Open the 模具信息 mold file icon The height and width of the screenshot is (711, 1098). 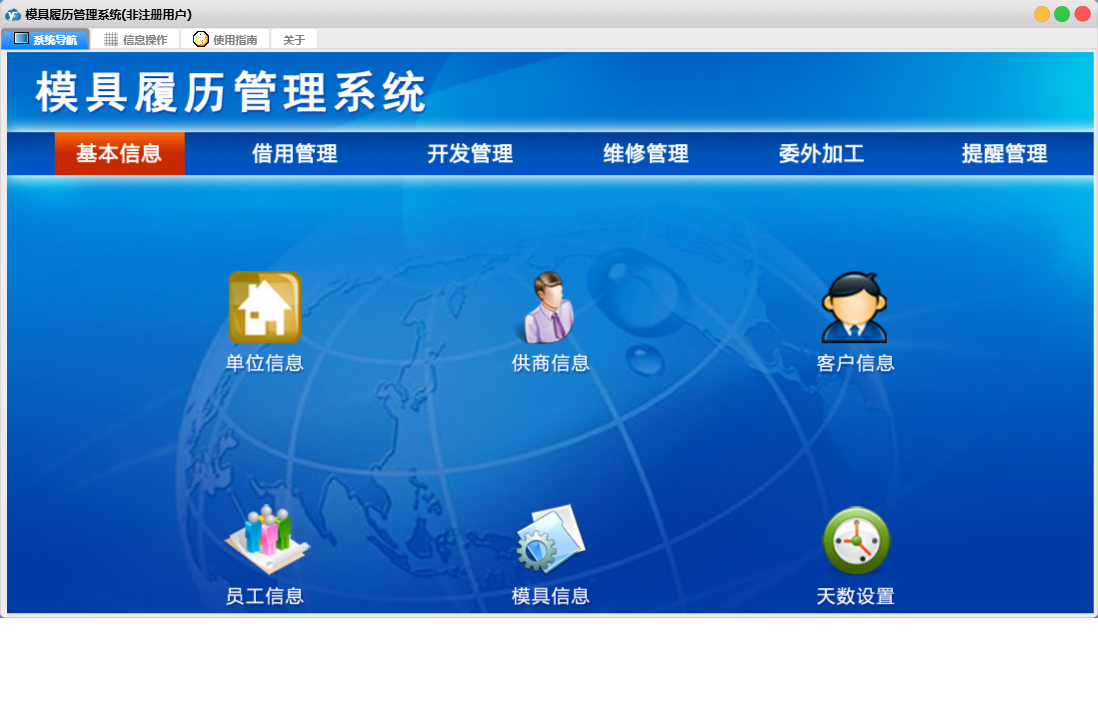pyautogui.click(x=550, y=539)
